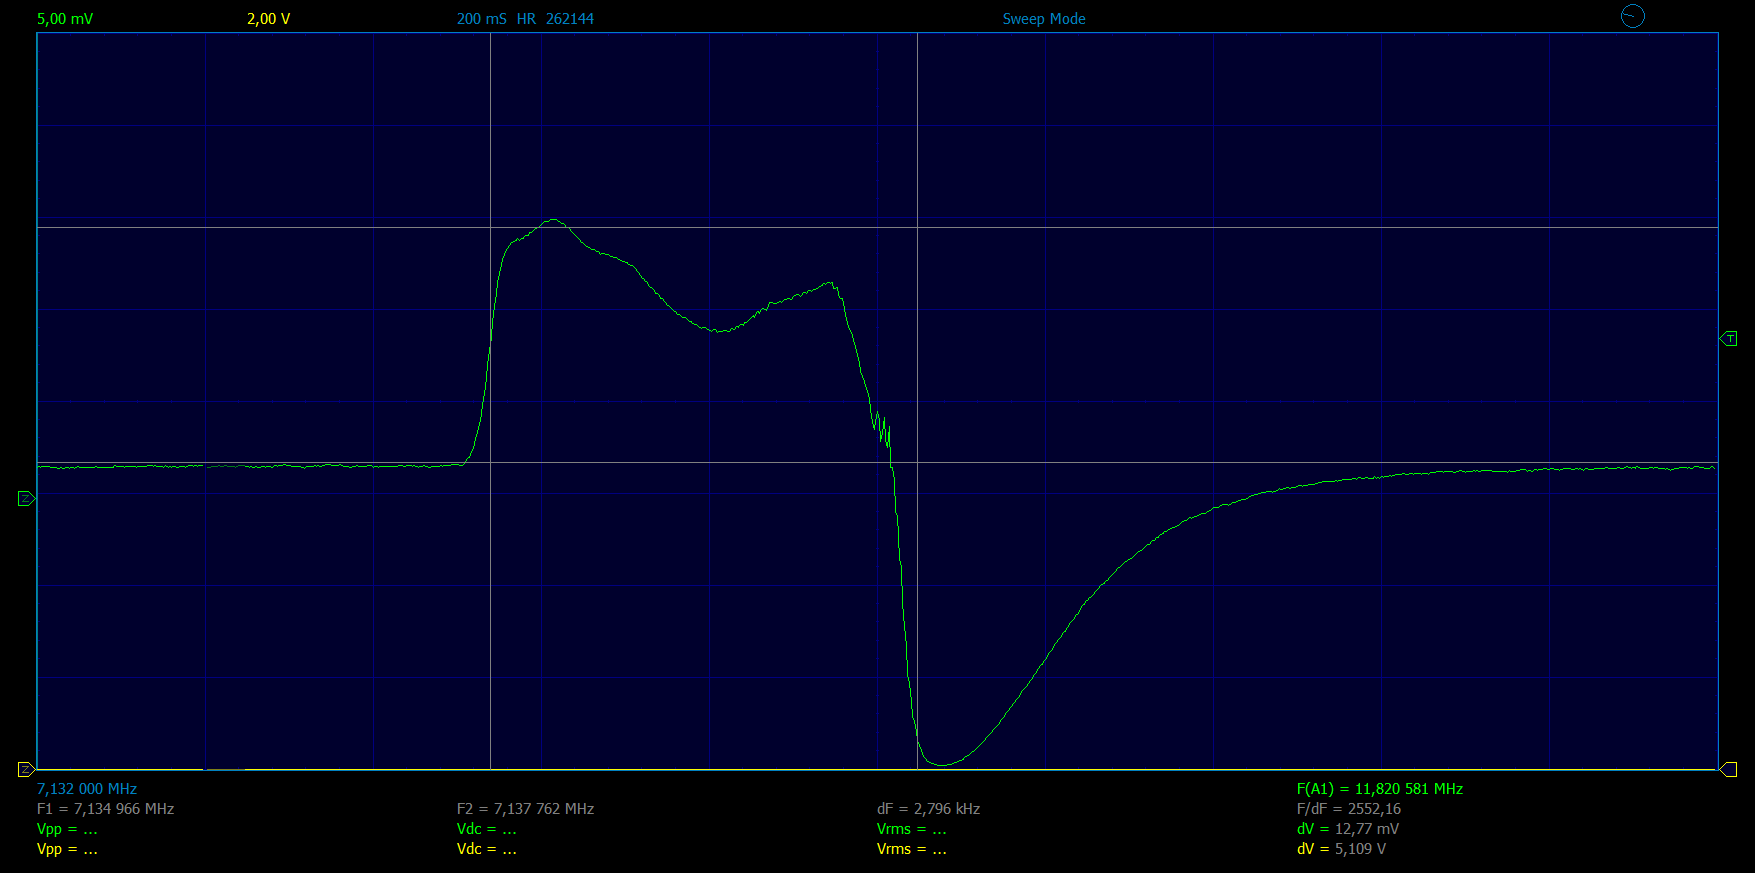The image size is (1755, 873).
Task: Click the lower horizontal voltage cursor line
Action: click(x=877, y=462)
